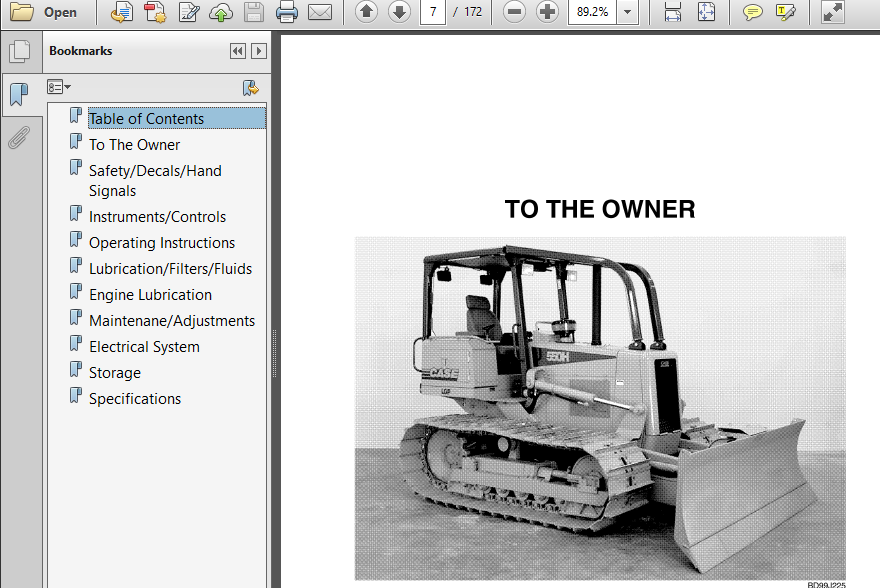Add a sticky note comment

752,12
